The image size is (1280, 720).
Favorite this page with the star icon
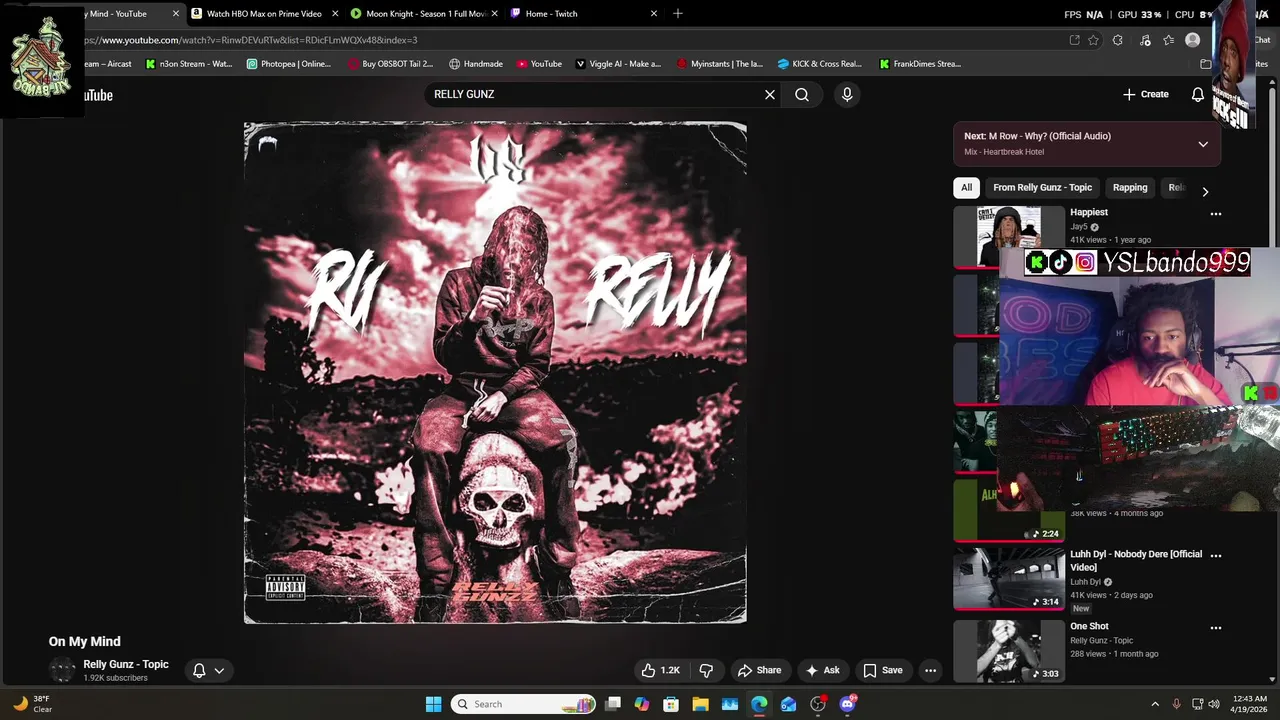(1093, 40)
